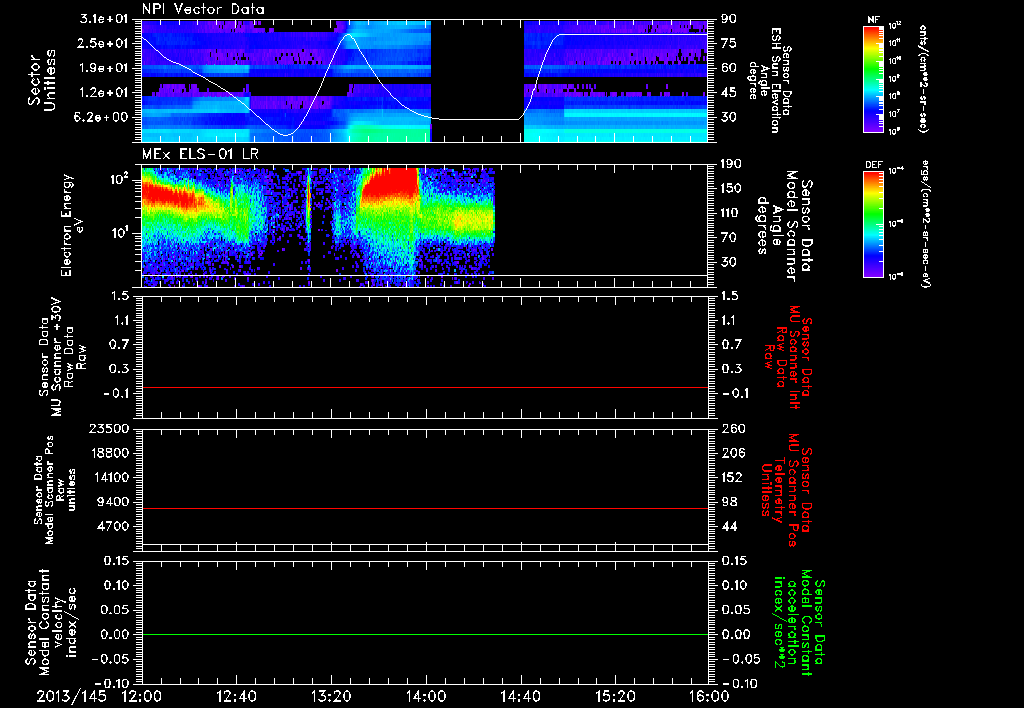Click the 12:00 time tick label
This screenshot has height=708, width=1024.
141,696
